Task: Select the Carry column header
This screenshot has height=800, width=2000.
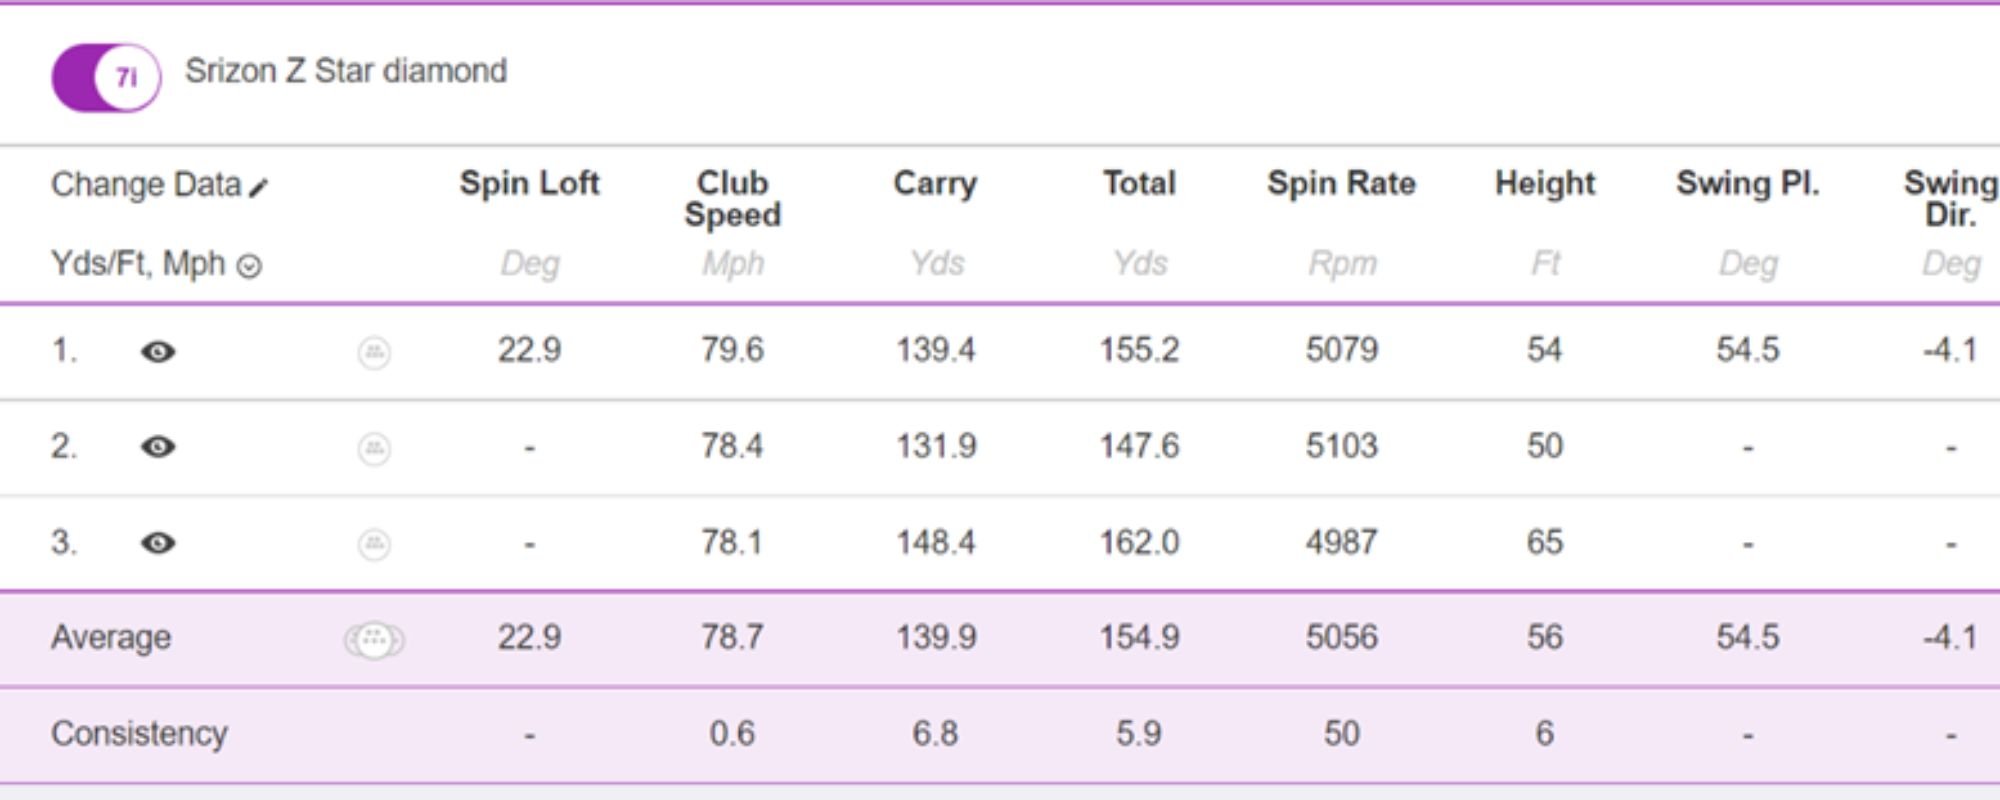Action: pyautogui.click(x=935, y=183)
